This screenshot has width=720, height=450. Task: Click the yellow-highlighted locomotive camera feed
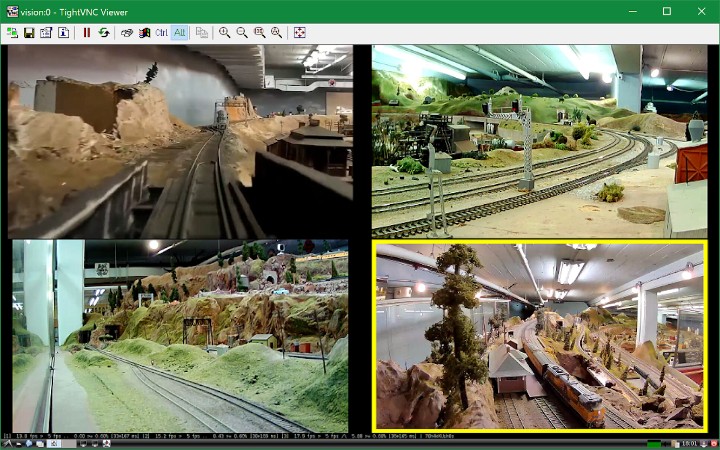[x=540, y=336]
